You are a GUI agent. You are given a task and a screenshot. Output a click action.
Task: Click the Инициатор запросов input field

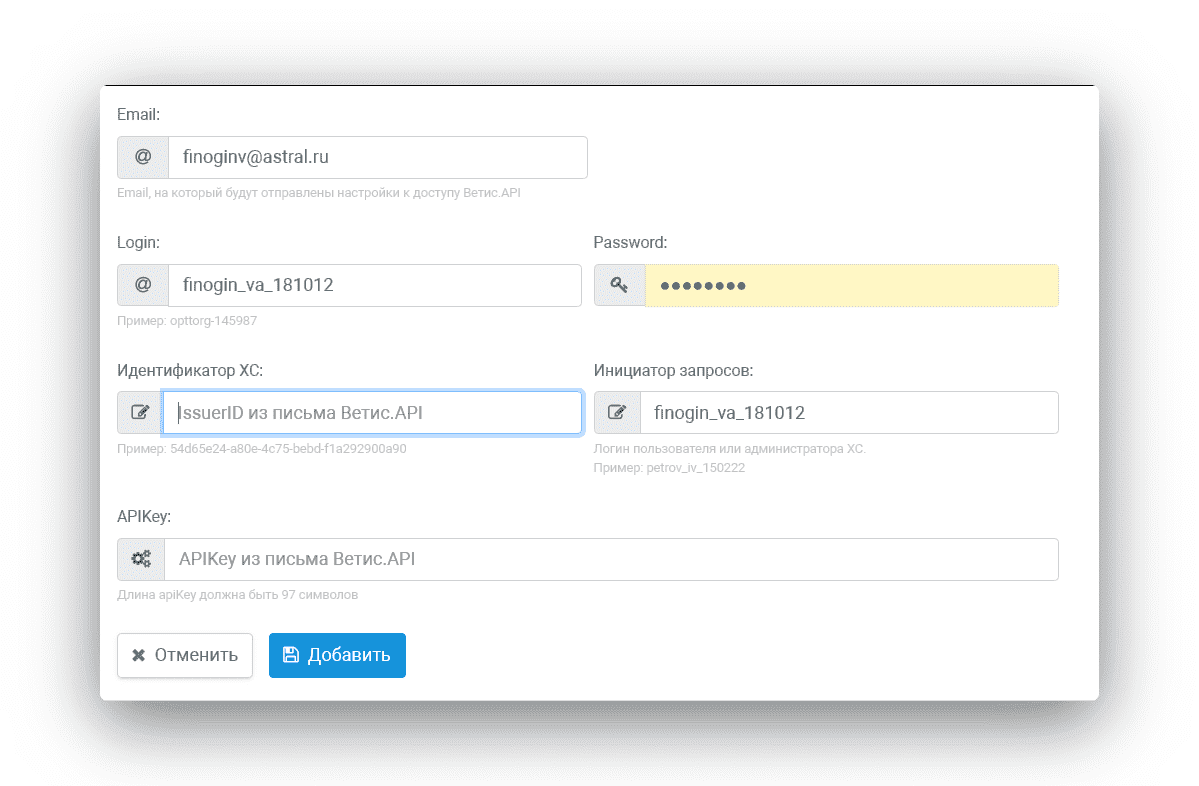click(x=850, y=412)
